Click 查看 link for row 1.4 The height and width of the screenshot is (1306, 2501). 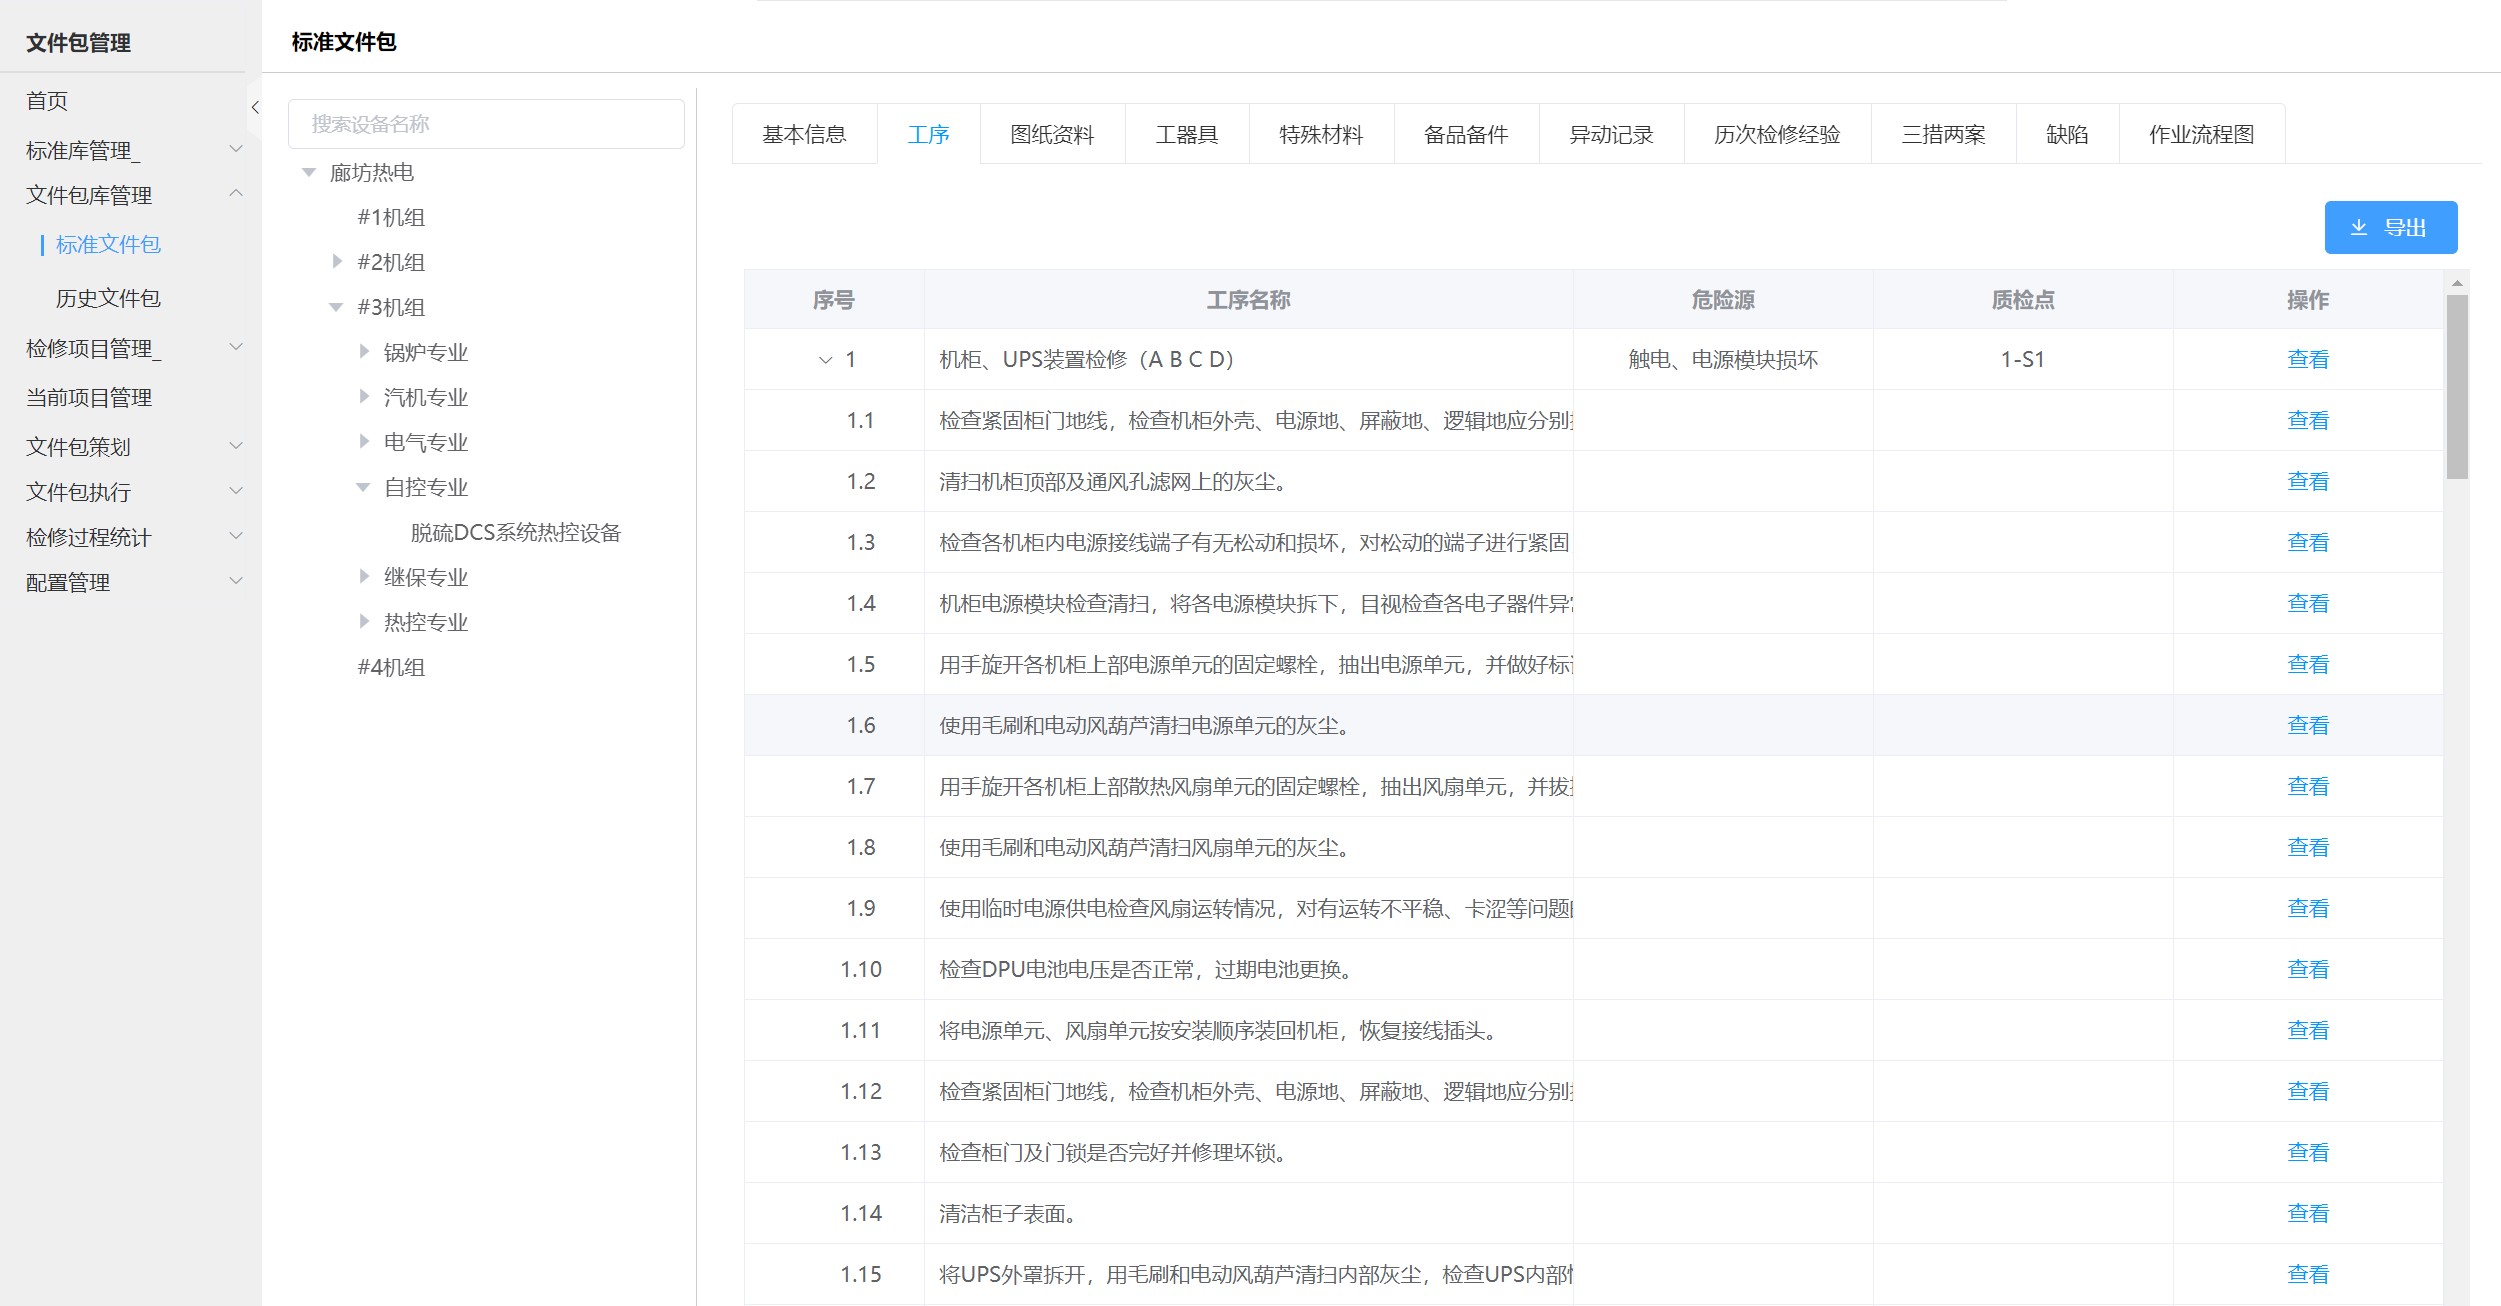pos(2308,603)
